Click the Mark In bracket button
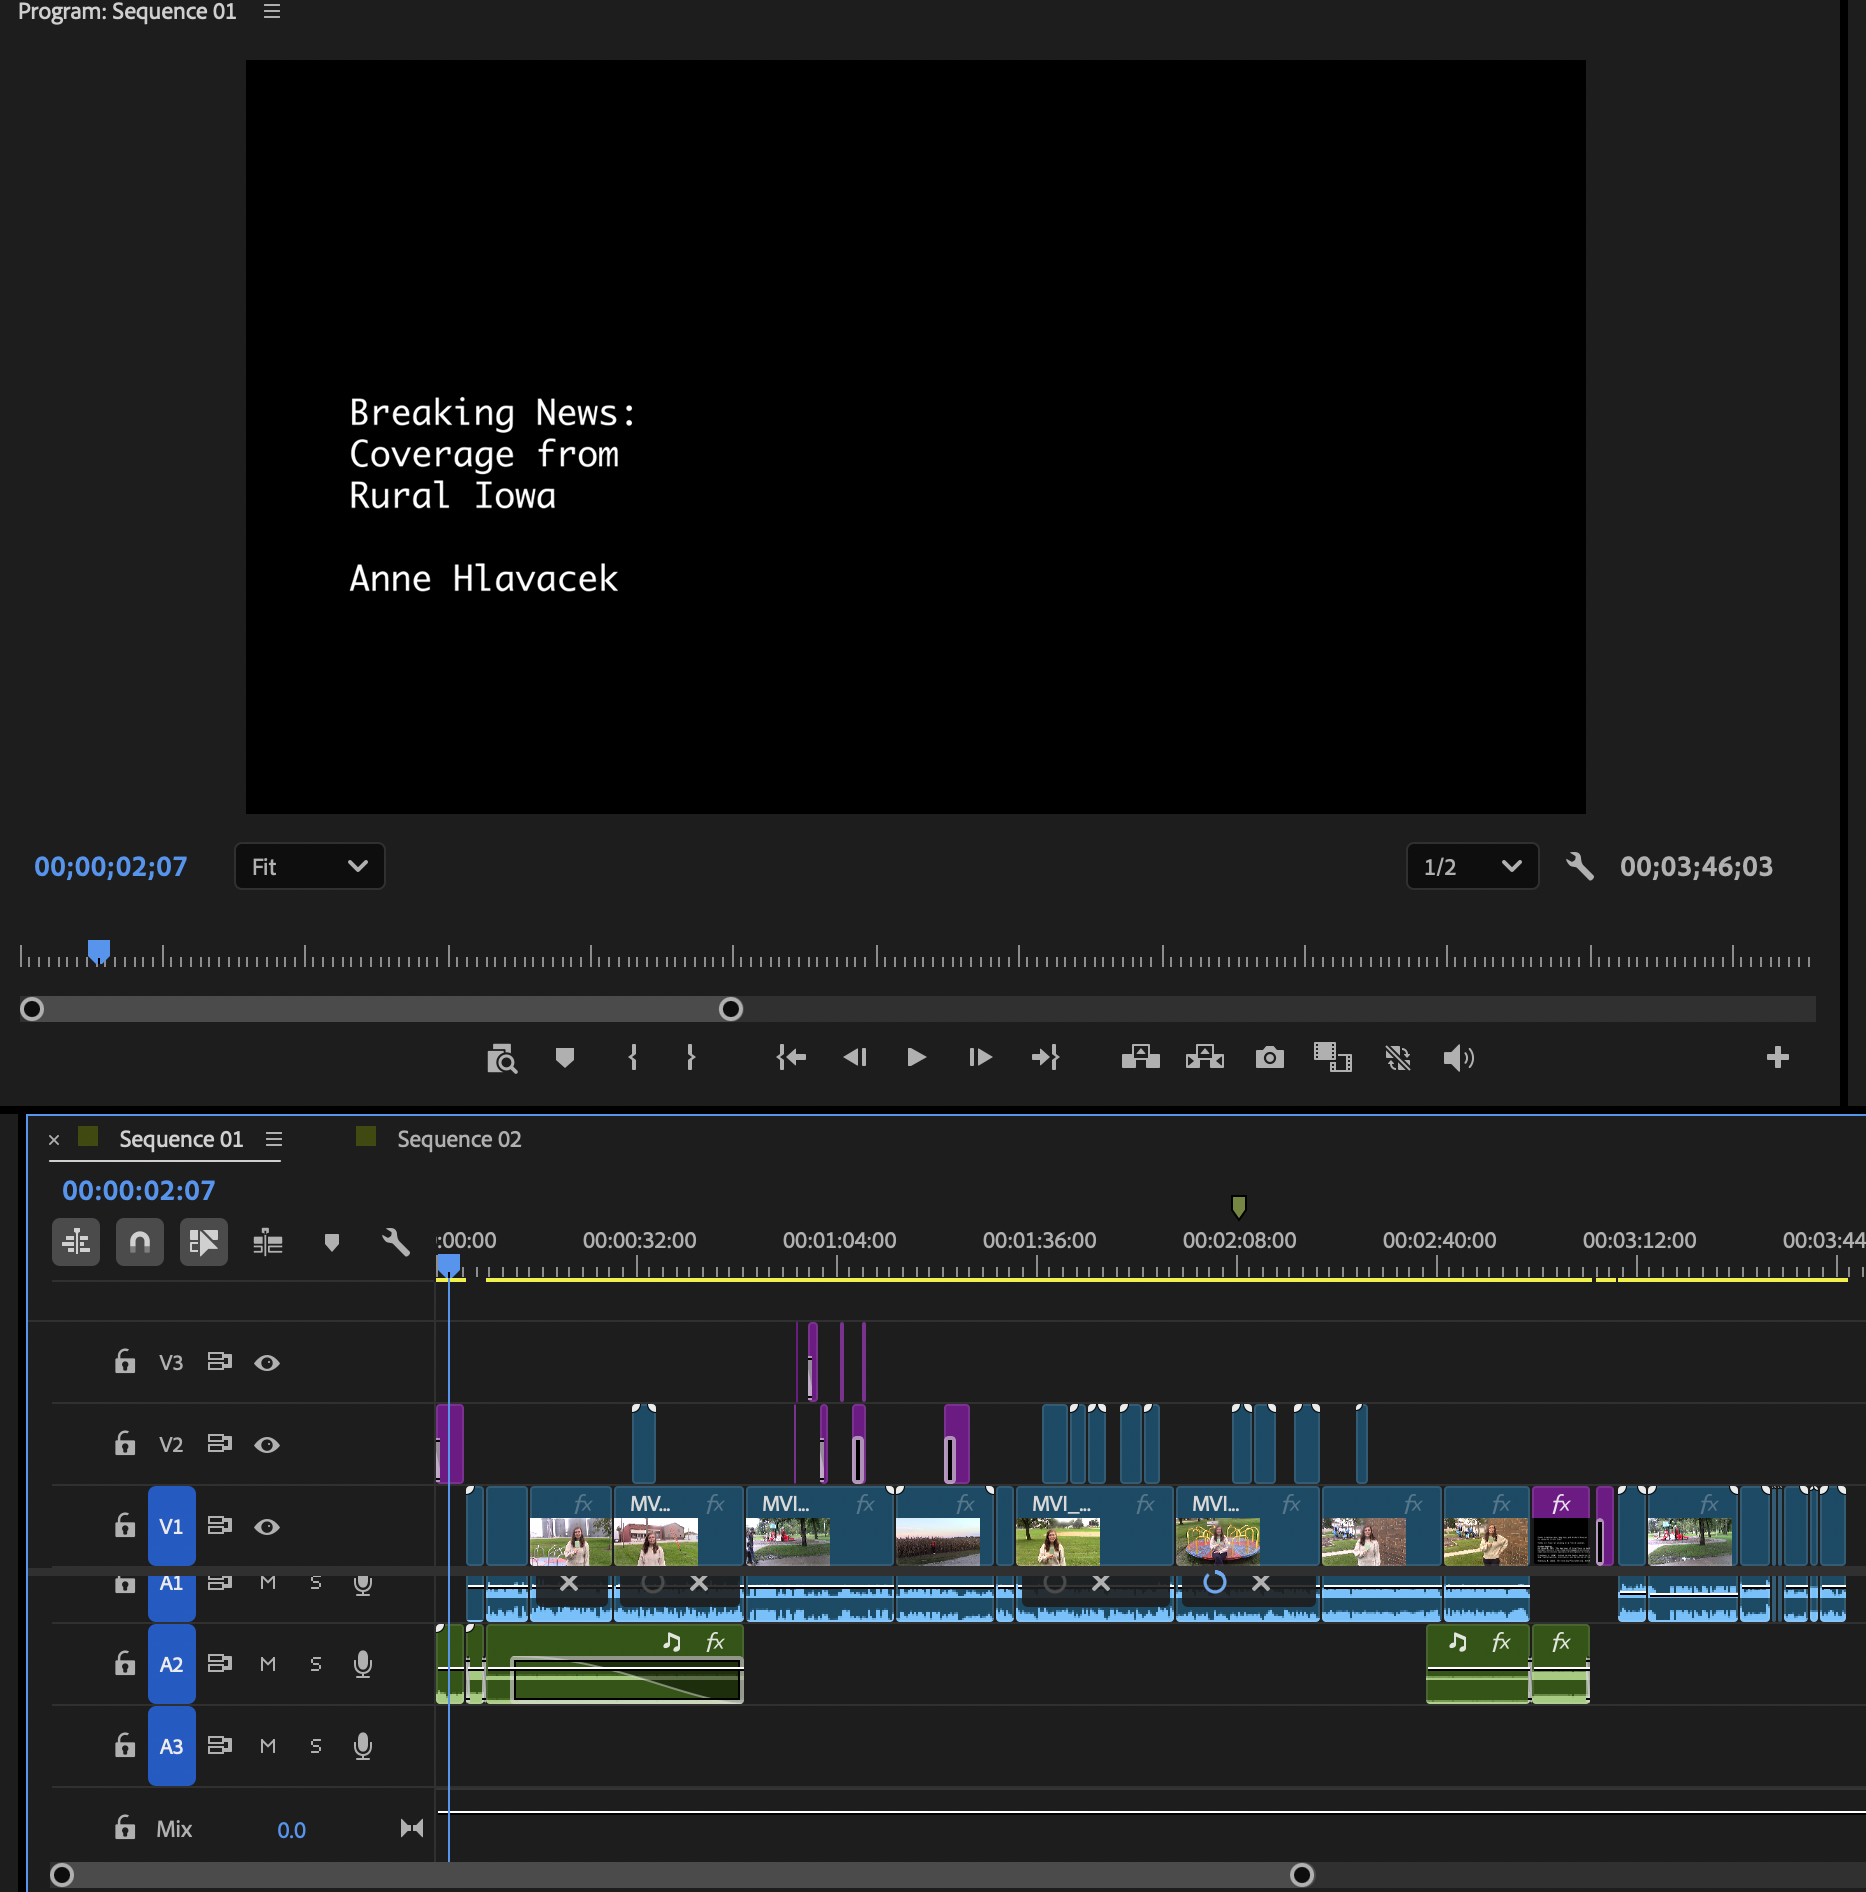Image resolution: width=1866 pixels, height=1892 pixels. (x=632, y=1057)
